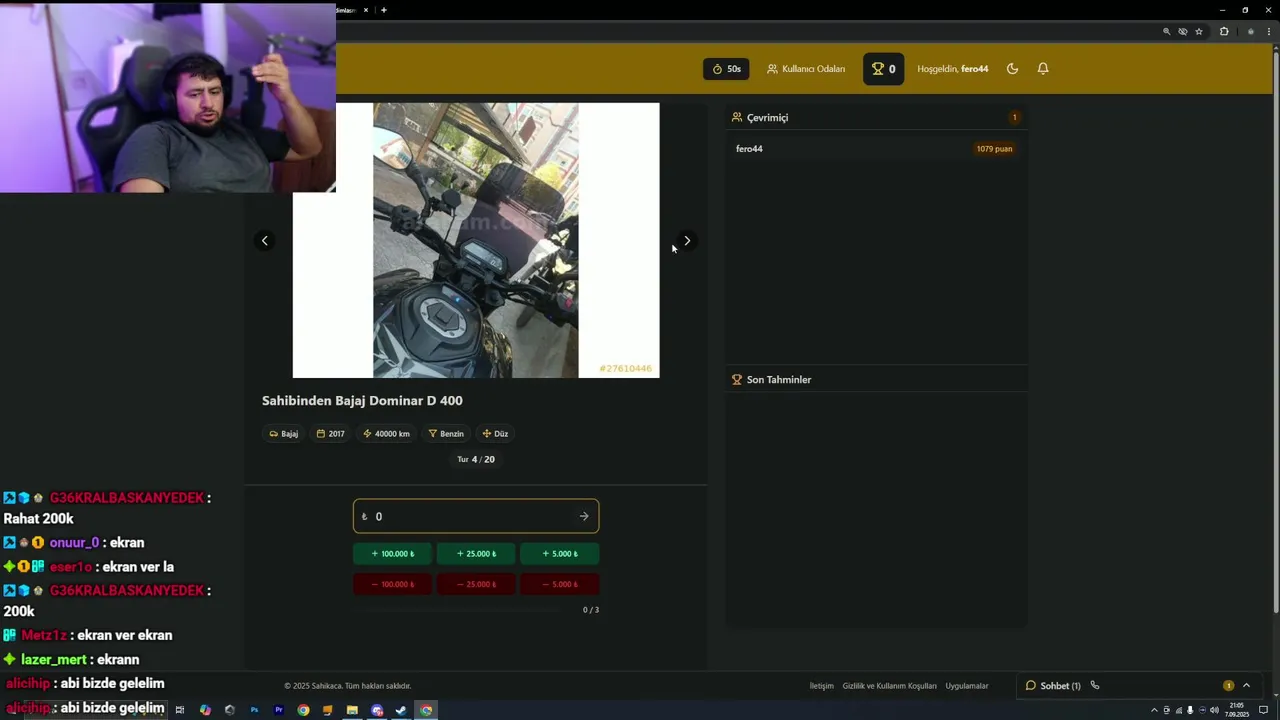Click the microphone tray icon
The width and height of the screenshot is (1280, 720).
[1190, 710]
